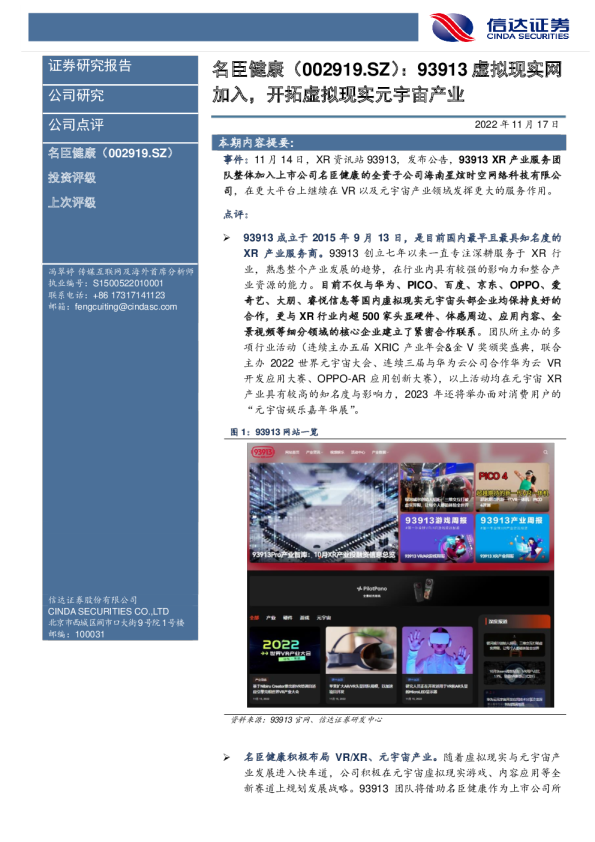Screen dimensions: 595x842
Task: Open the 2022 世界VR产业大会 article thumbnail
Action: [x=285, y=650]
